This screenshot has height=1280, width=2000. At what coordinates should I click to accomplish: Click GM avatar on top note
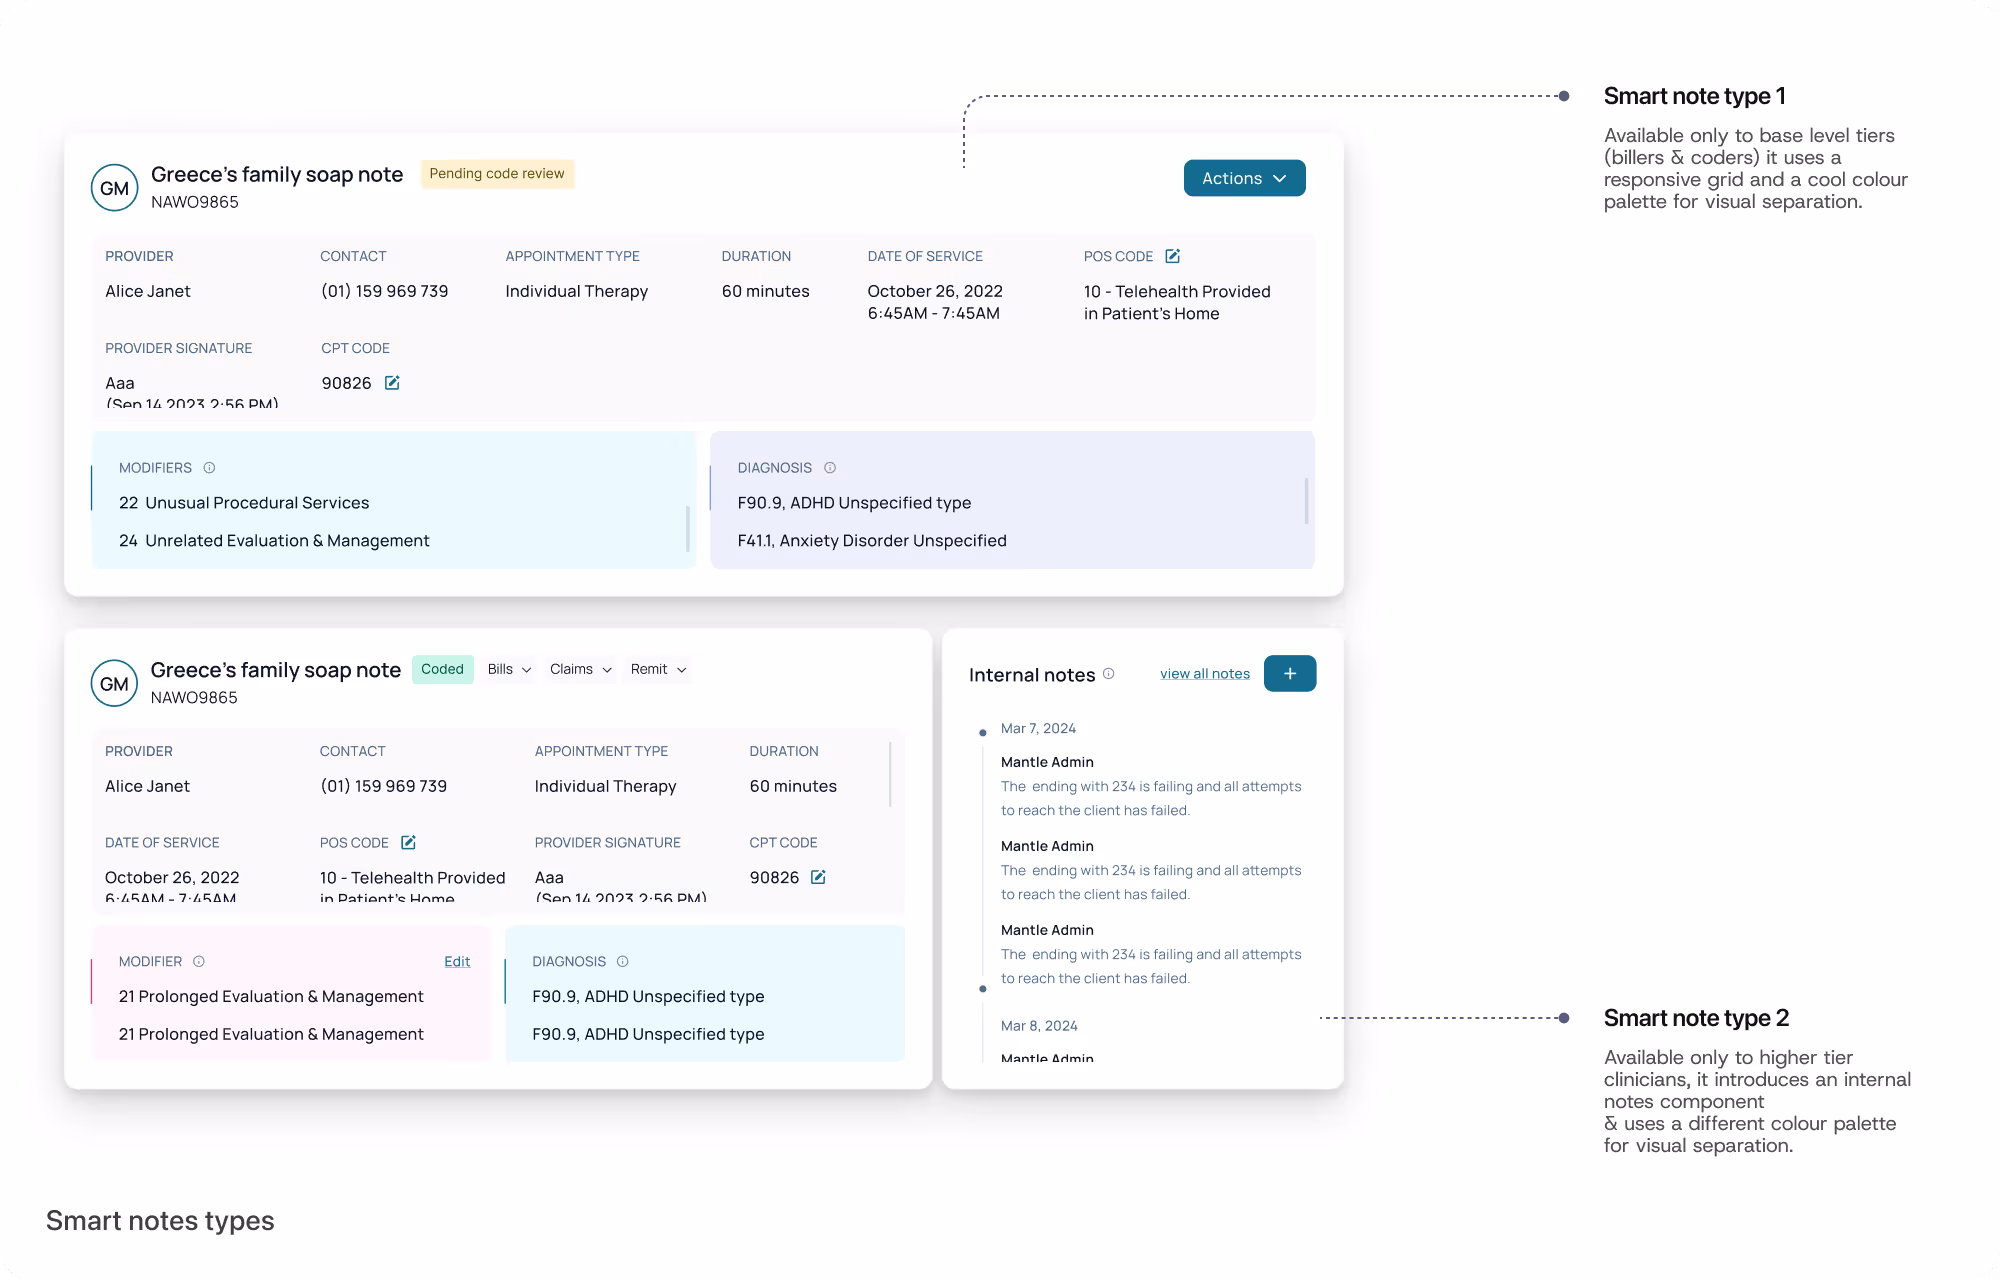pyautogui.click(x=115, y=188)
